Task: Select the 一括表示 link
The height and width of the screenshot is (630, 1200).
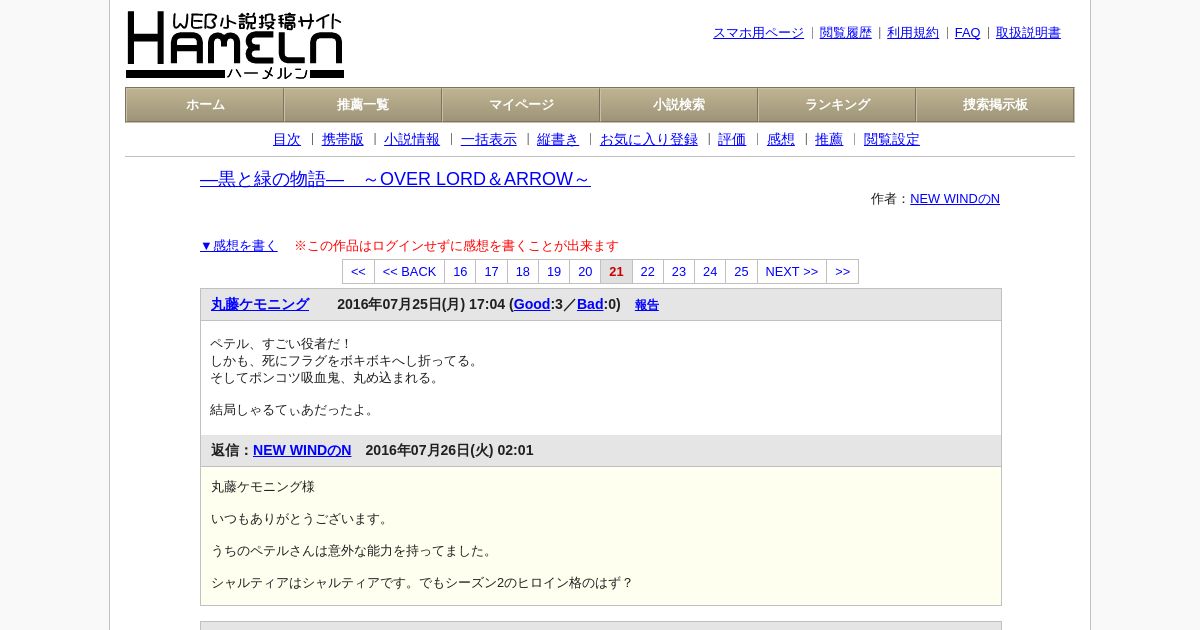Action: tap(489, 140)
